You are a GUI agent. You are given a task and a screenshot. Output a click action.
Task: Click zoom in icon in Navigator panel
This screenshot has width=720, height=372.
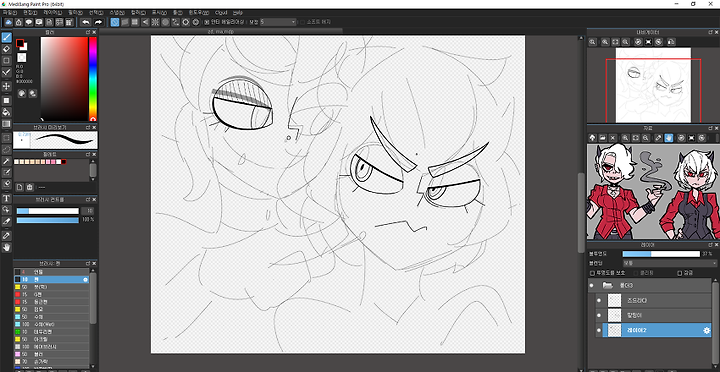click(x=605, y=42)
